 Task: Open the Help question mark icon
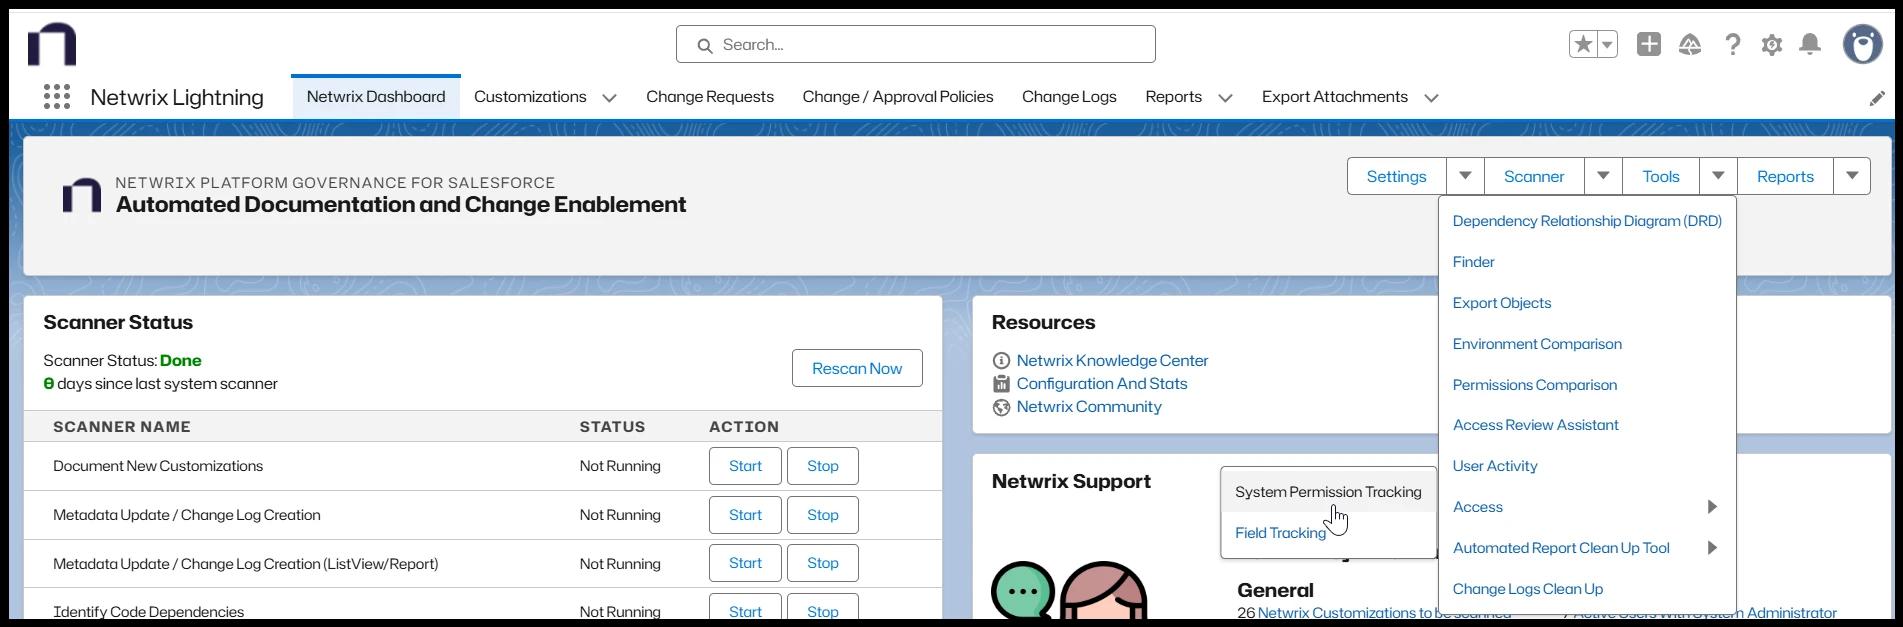point(1733,44)
